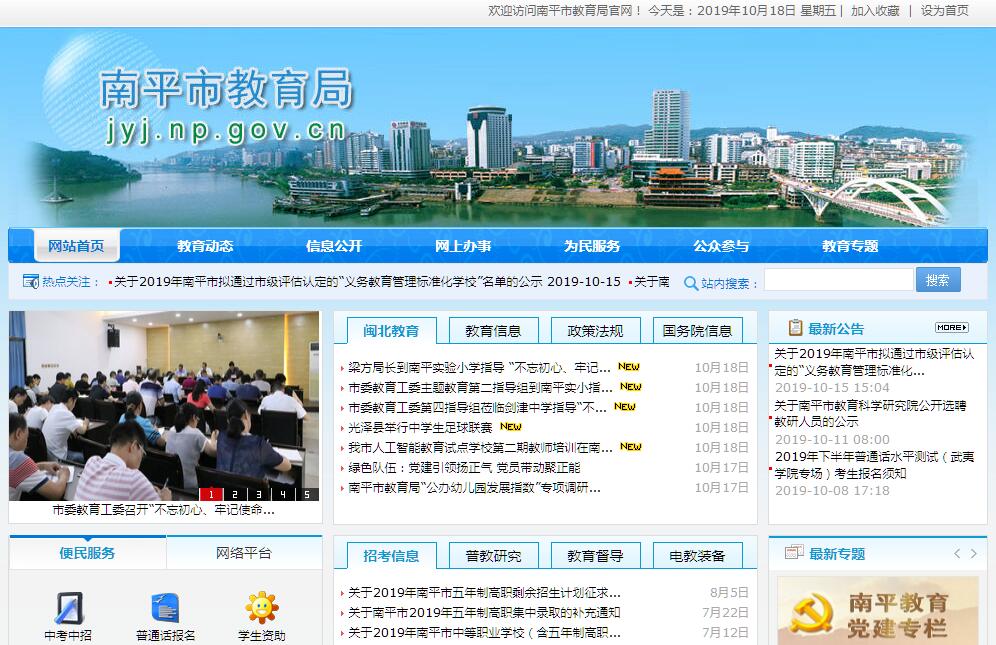Viewport: 996px width, 645px height.
Task: Click 加入收藏 in top bar
Action: click(875, 11)
